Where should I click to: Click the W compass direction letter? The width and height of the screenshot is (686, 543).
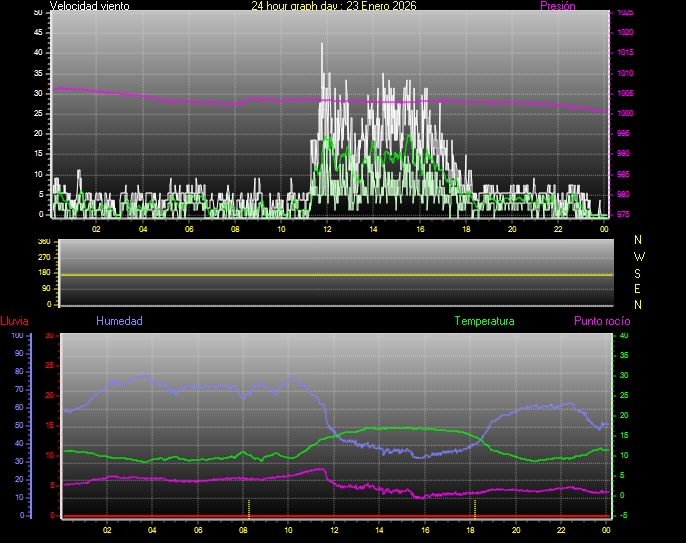point(639,256)
